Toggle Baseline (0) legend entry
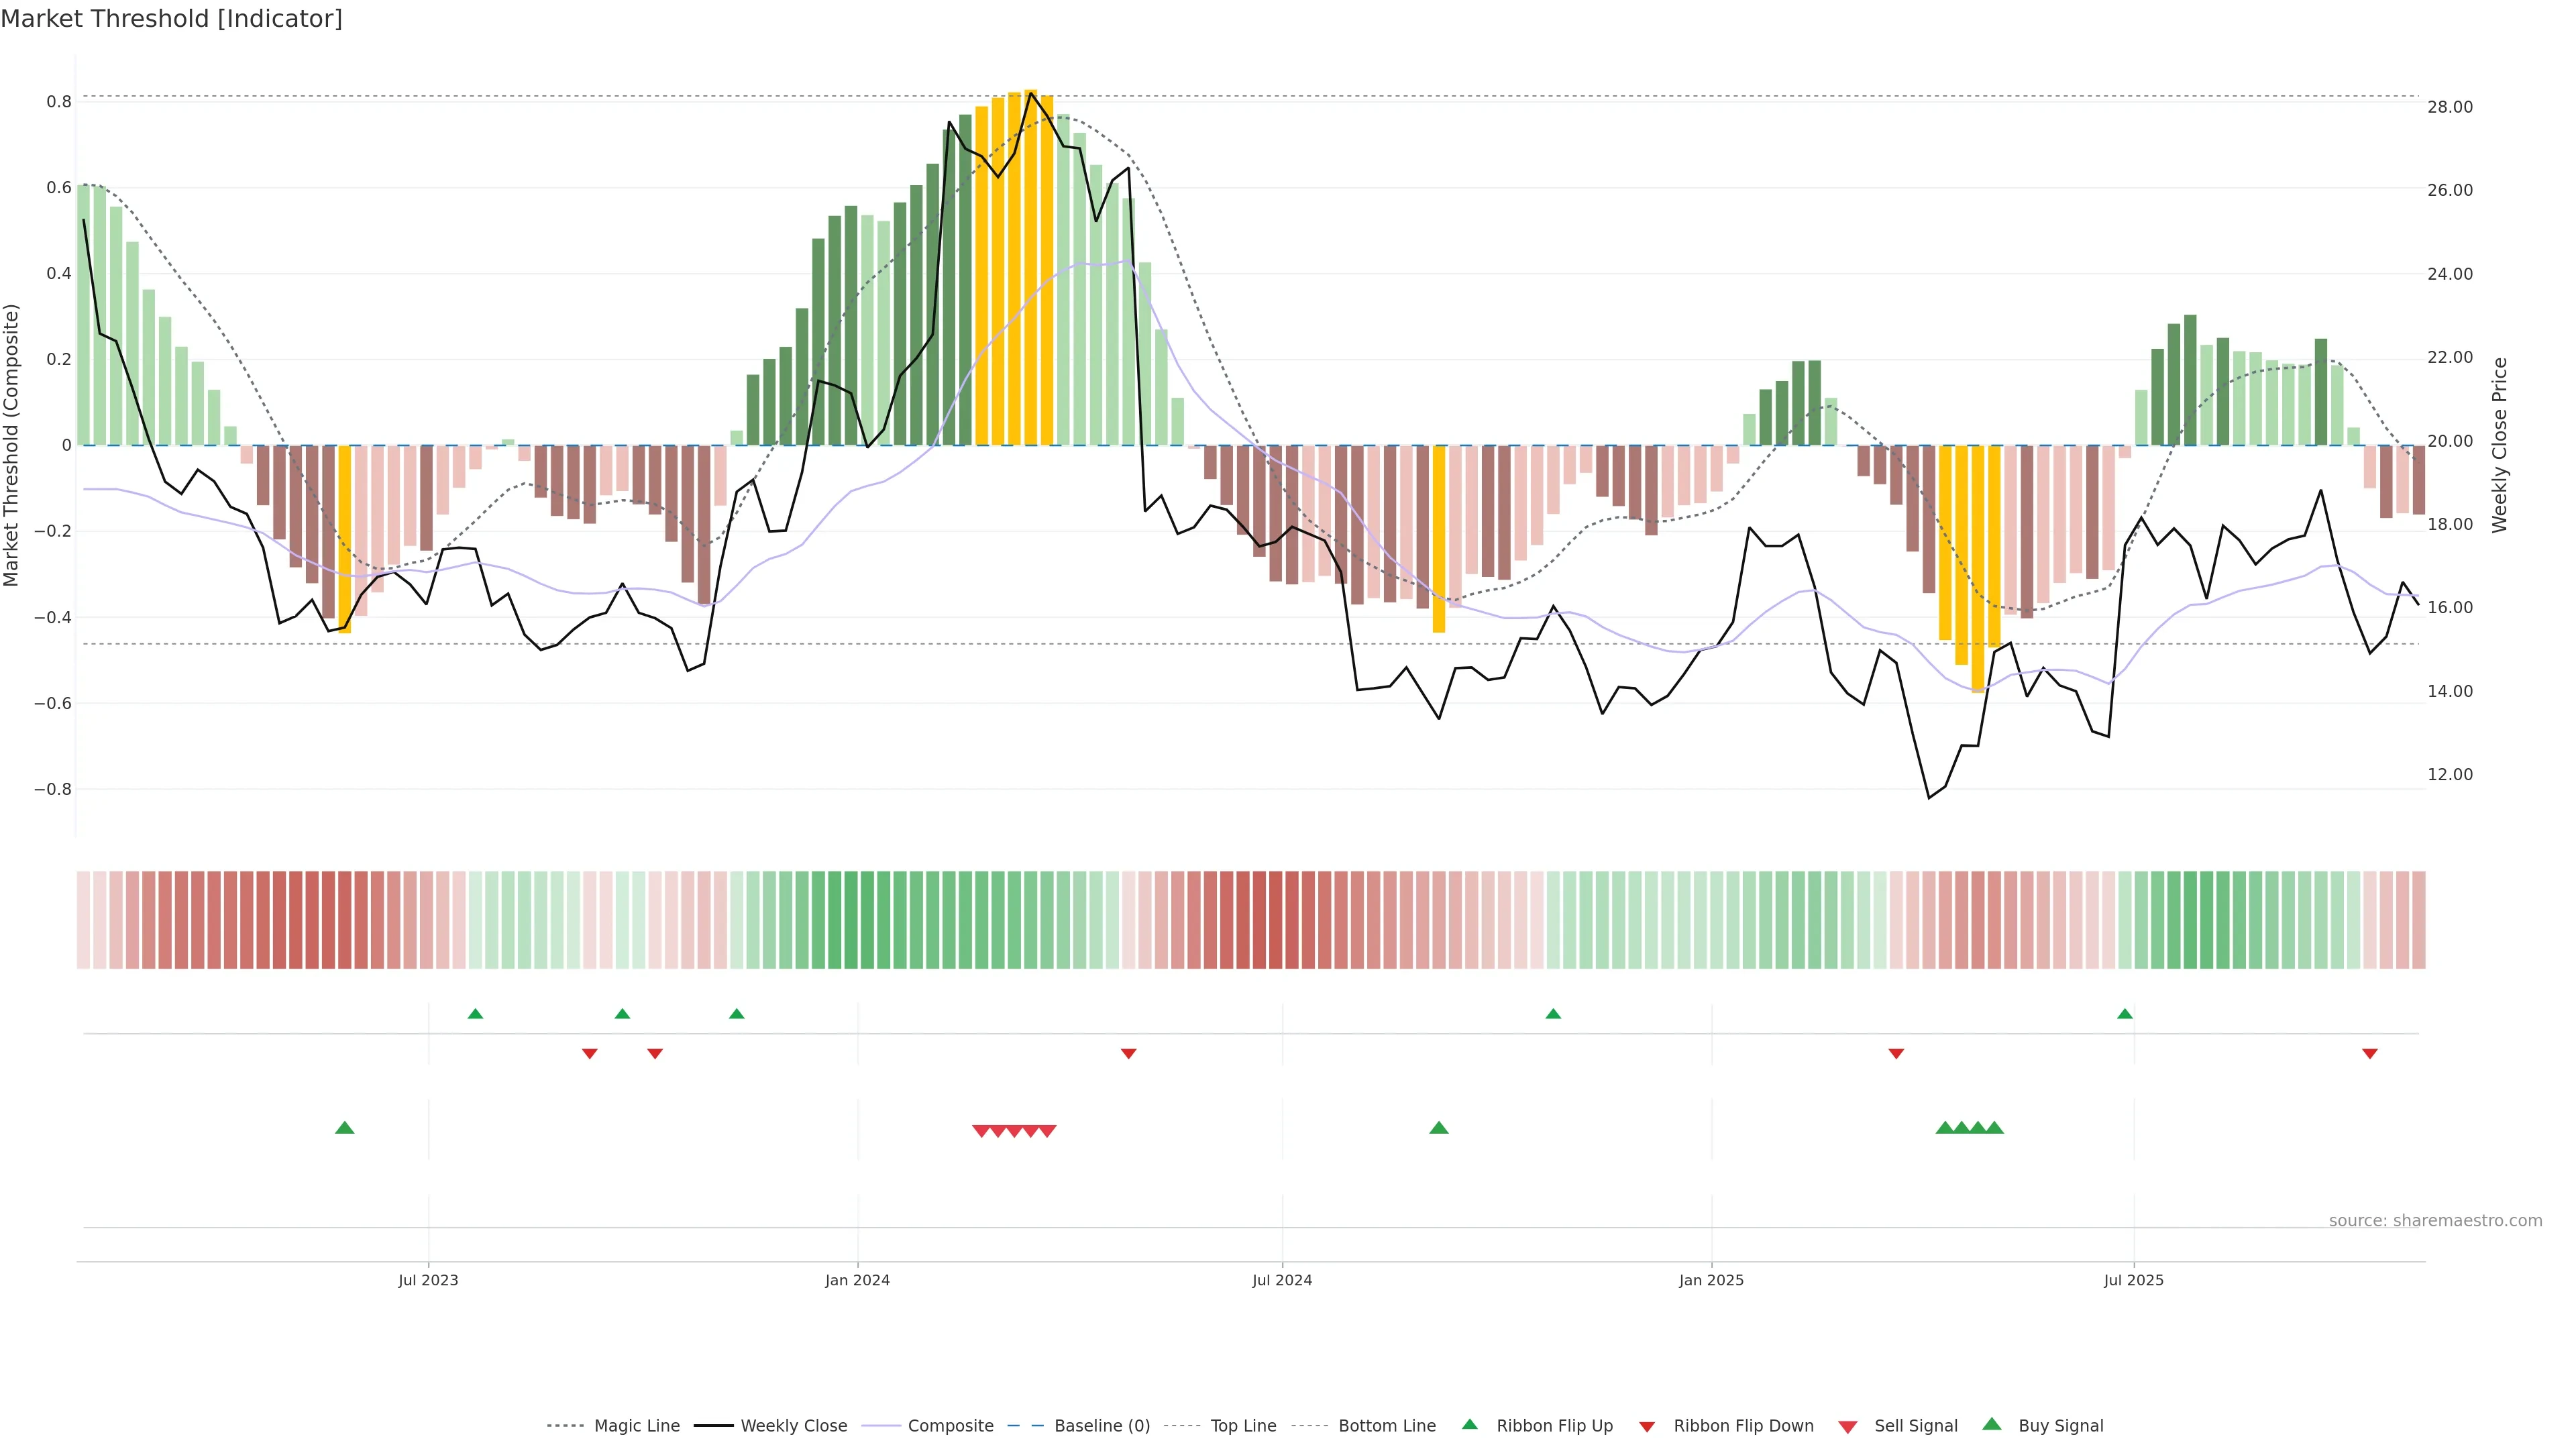This screenshot has height=1449, width=2576. [x=1102, y=1426]
